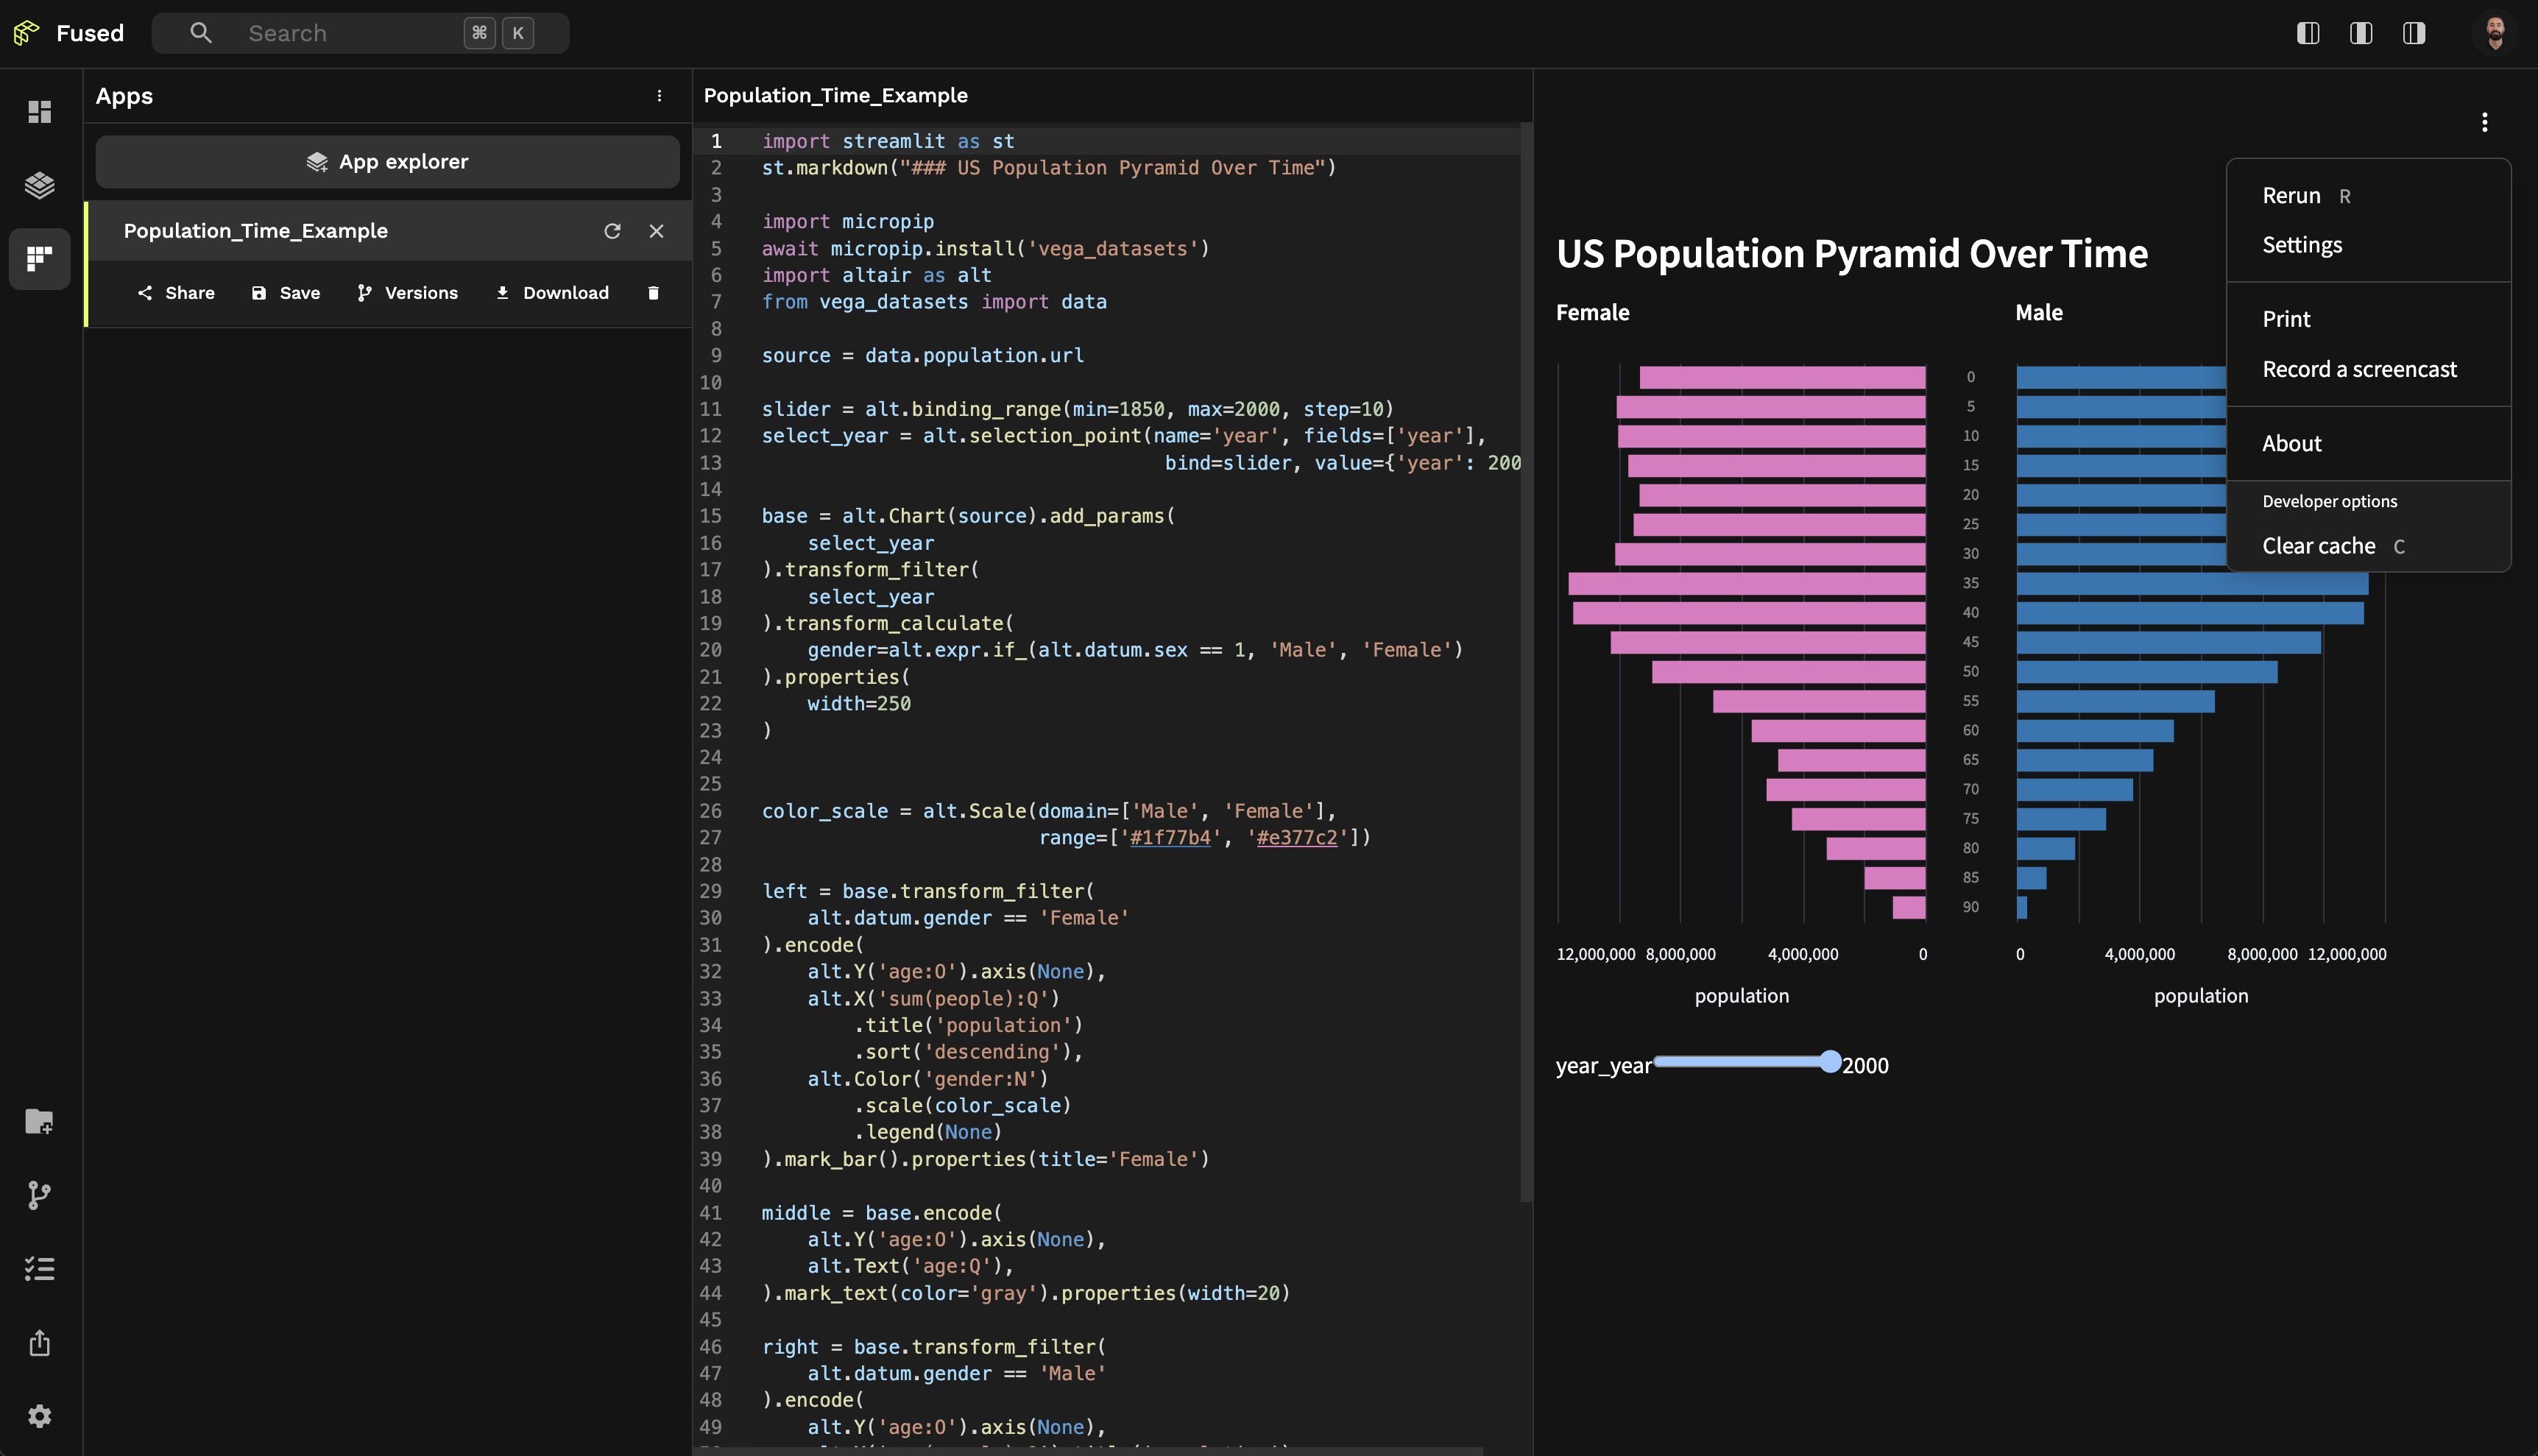This screenshot has height=1456, width=2538.
Task: Click the refresh icon on Population_Time_Example
Action: 612,231
